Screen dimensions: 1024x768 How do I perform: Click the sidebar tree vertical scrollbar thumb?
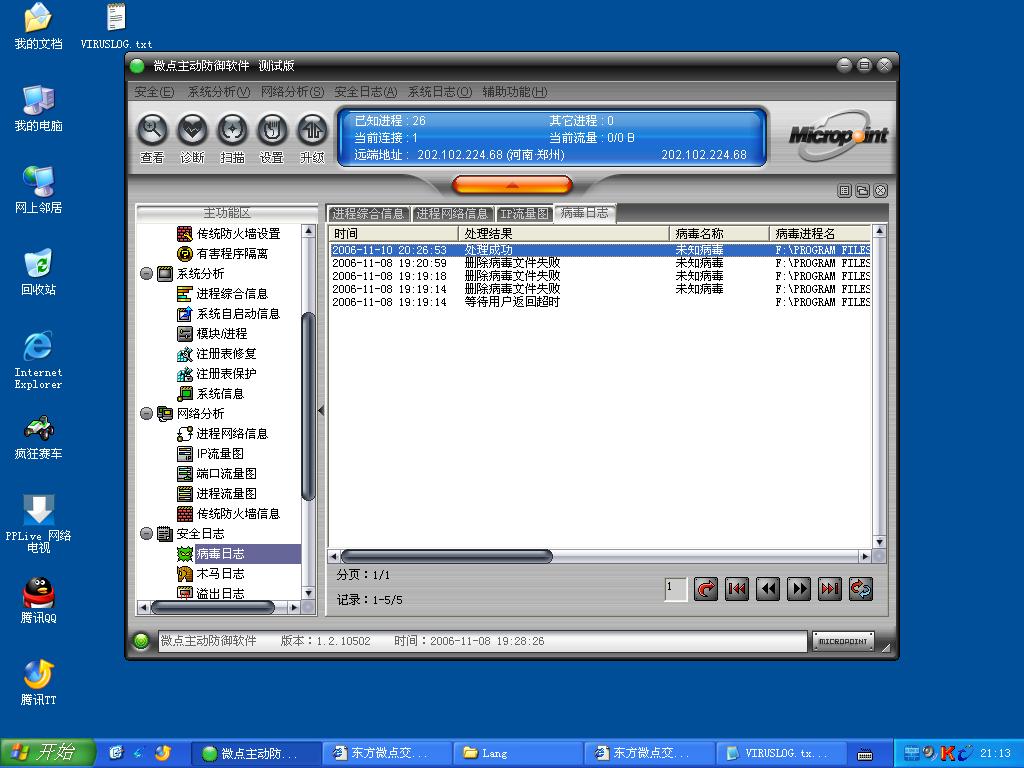click(308, 406)
